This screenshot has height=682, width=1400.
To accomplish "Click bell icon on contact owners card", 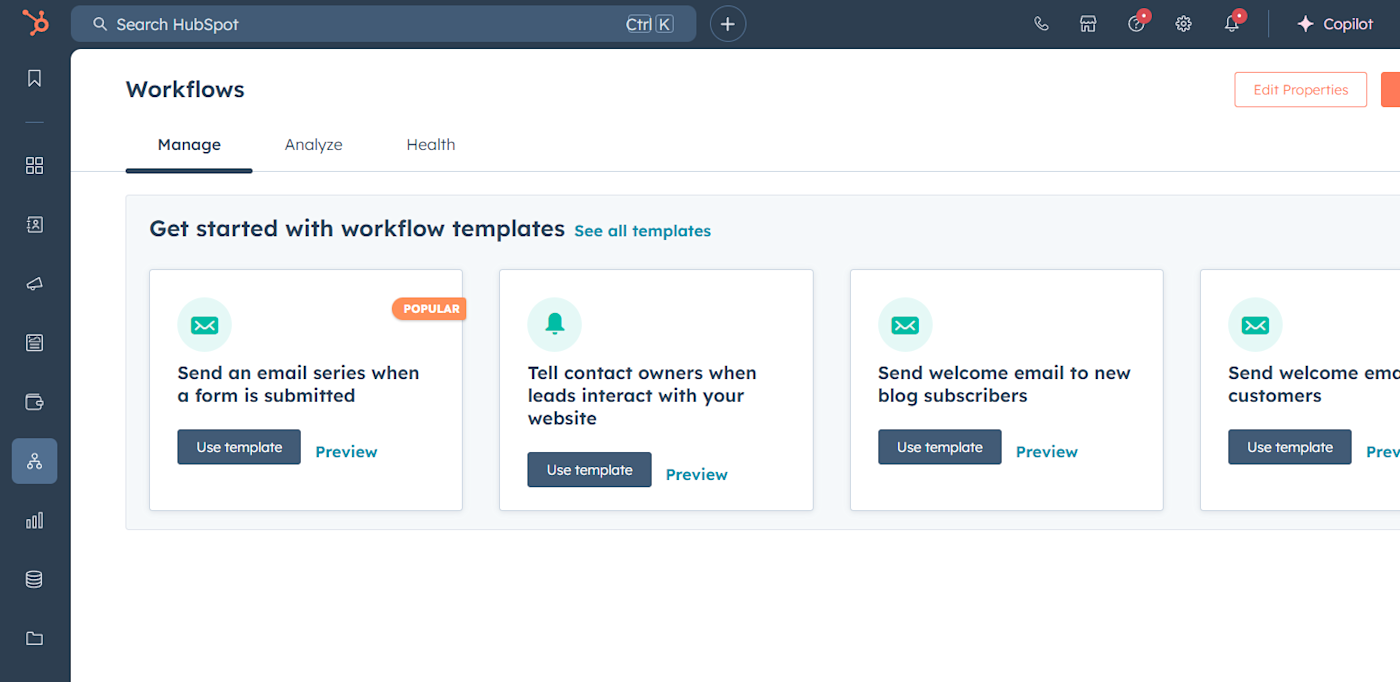I will [x=554, y=325].
